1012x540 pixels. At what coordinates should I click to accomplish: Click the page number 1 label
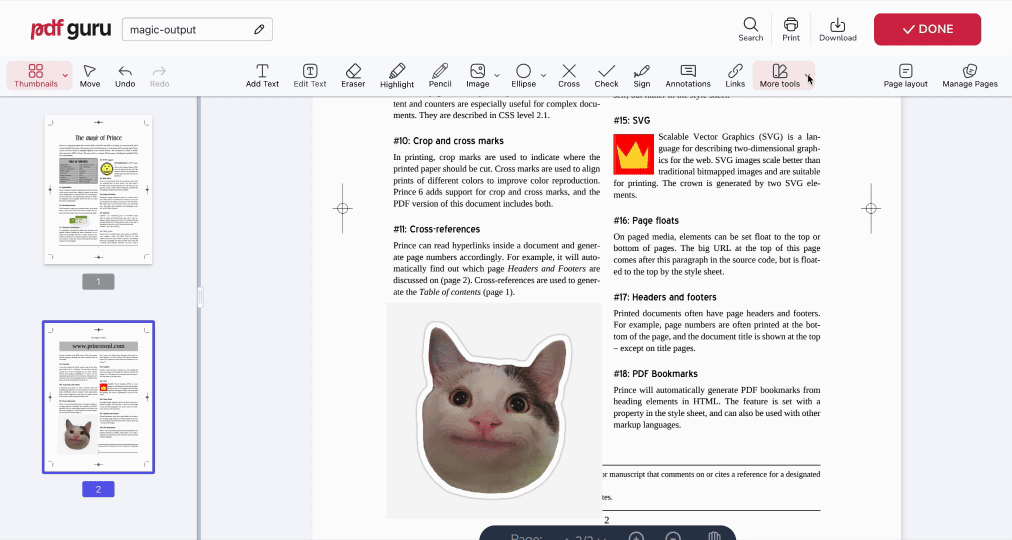(98, 281)
